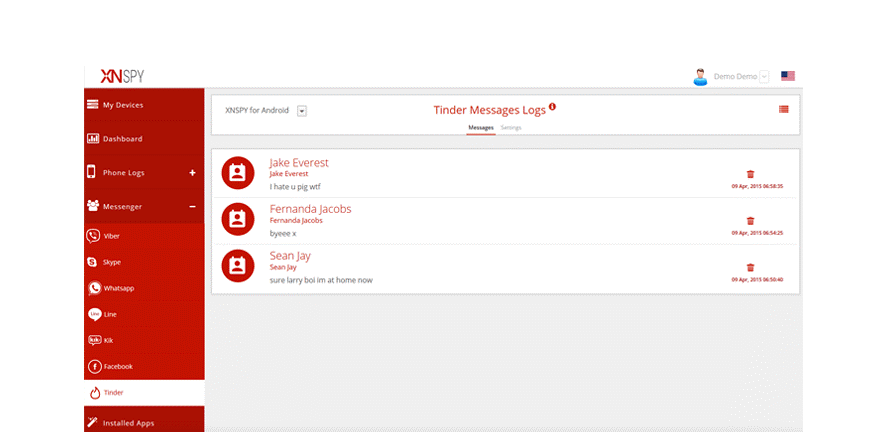
Task: Click the Installed Apps wand icon
Action: point(93,422)
